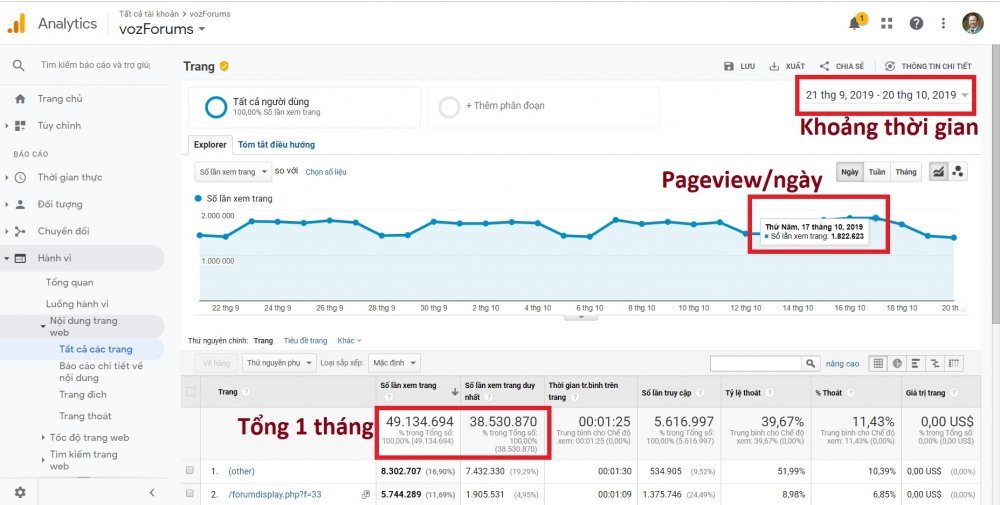Click the verified shield next to Trang
Viewport: 1000px width, 505px height.
224,66
